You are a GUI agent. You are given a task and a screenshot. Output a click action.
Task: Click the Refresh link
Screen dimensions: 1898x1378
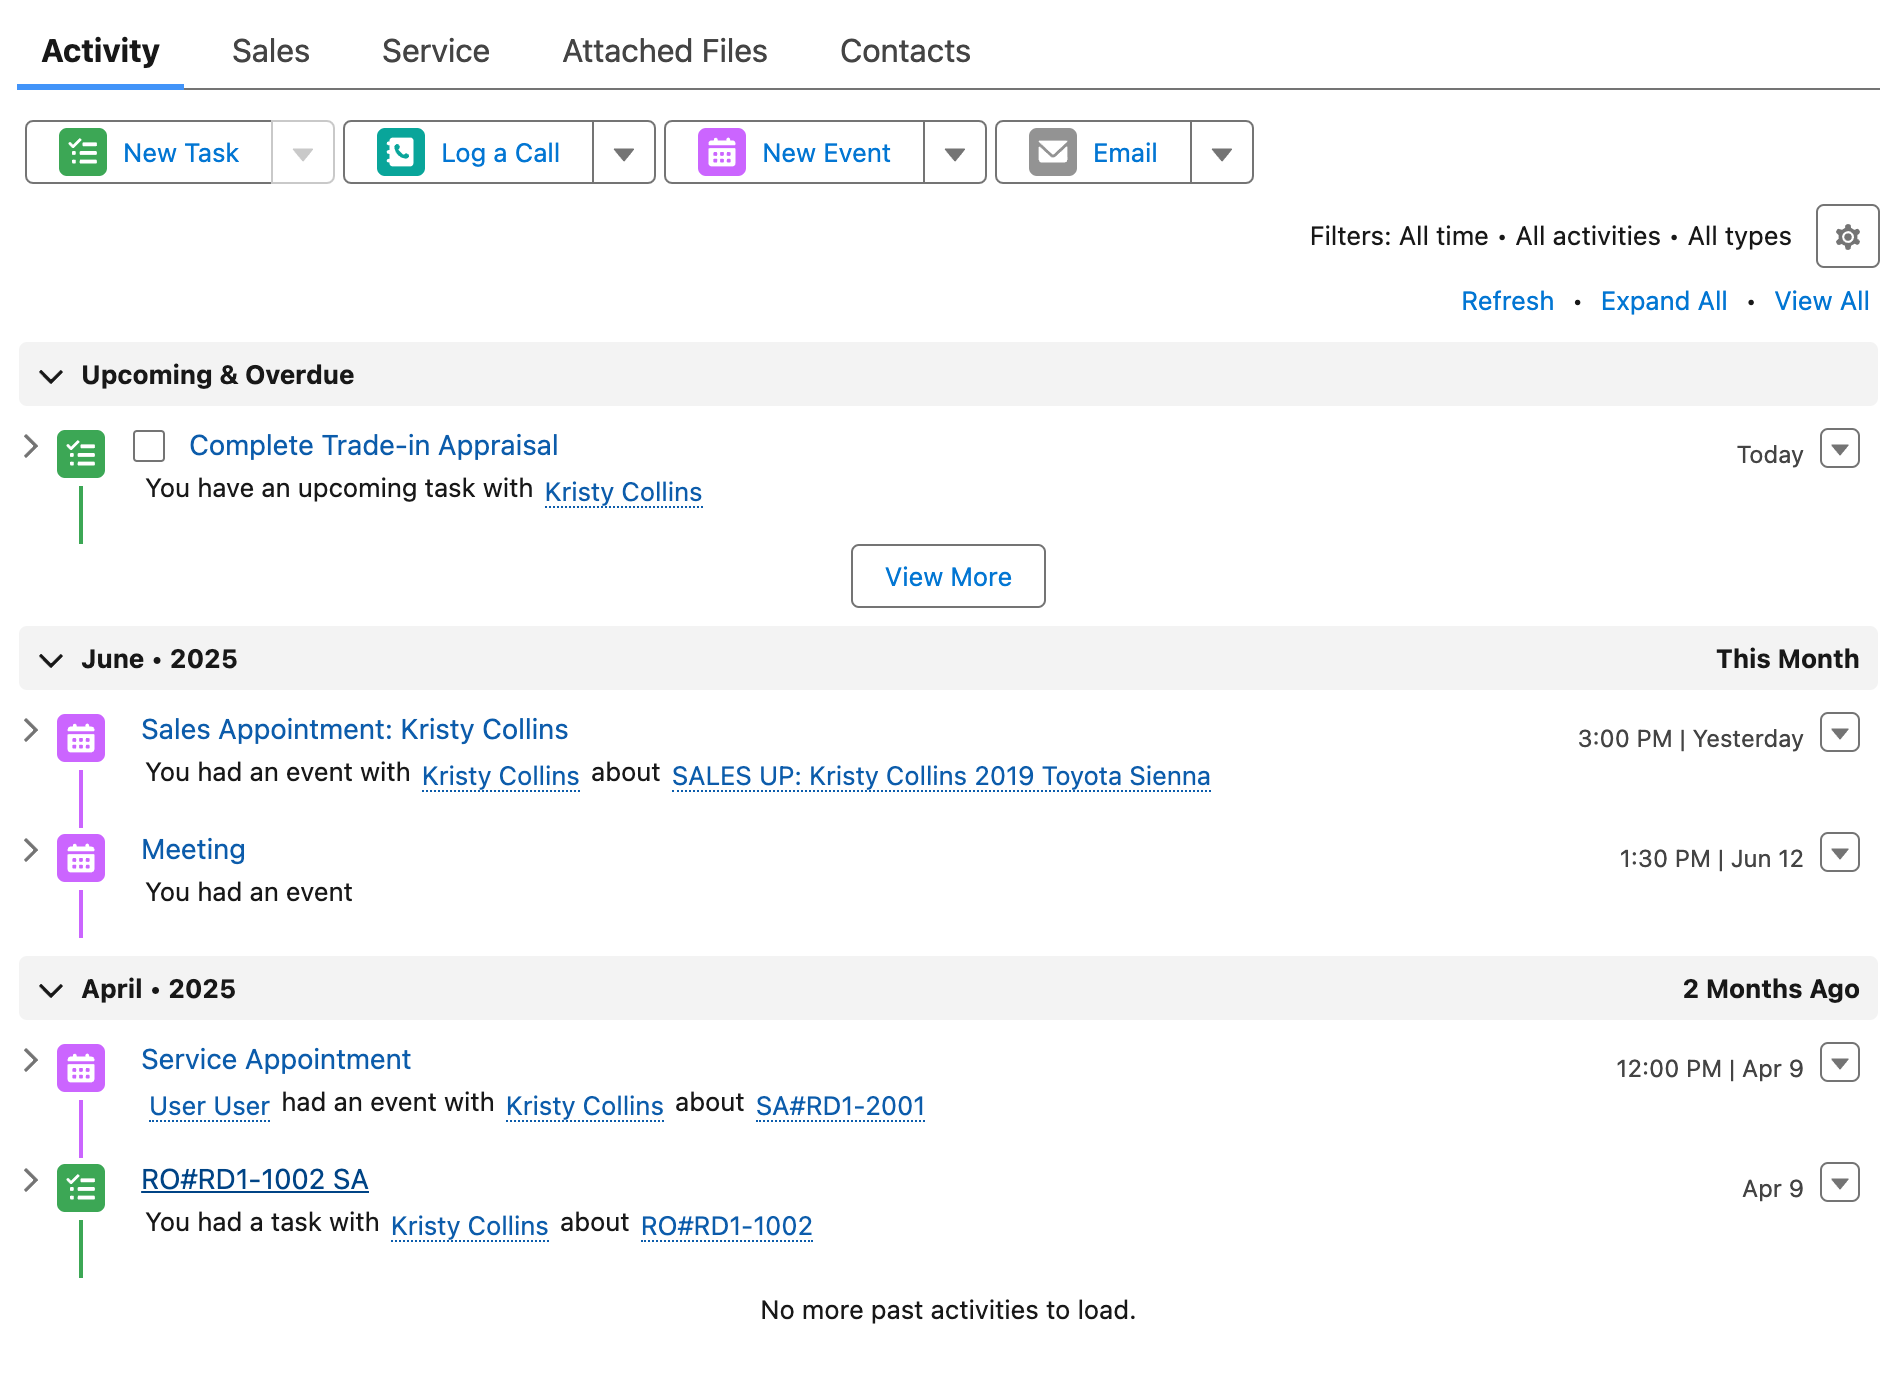point(1507,301)
